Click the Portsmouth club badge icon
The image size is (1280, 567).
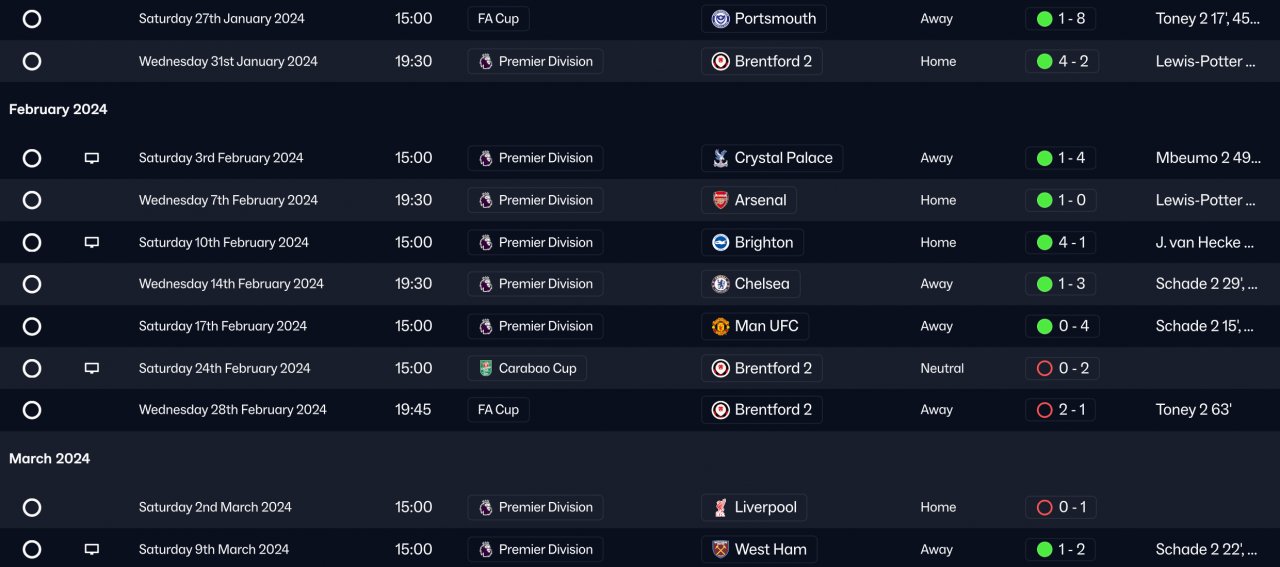click(720, 19)
